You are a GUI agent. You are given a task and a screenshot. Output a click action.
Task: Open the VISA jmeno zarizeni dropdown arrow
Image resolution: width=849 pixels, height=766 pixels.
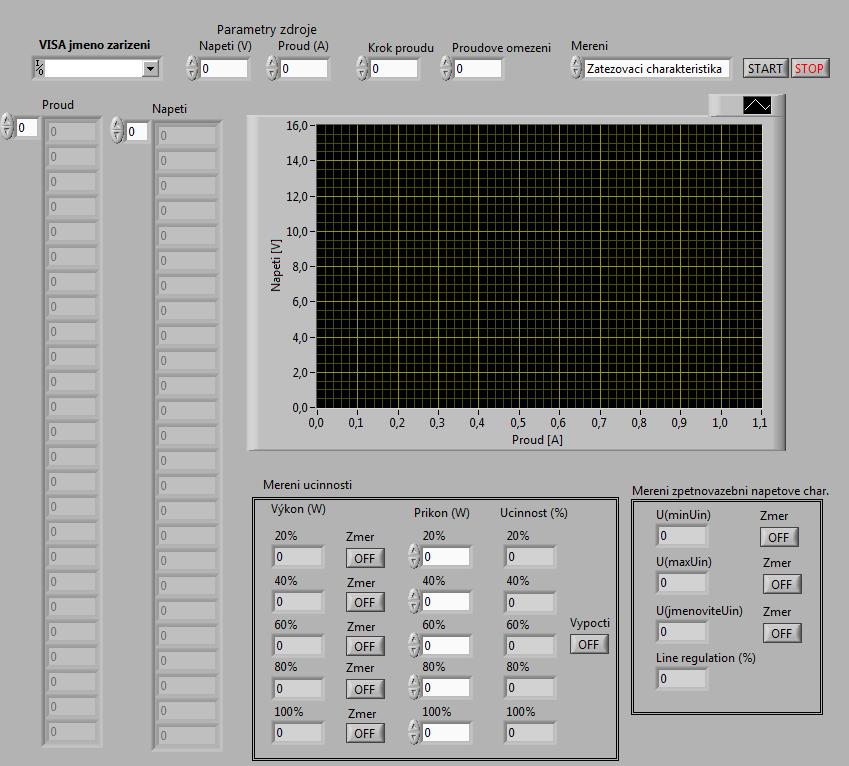pos(150,68)
